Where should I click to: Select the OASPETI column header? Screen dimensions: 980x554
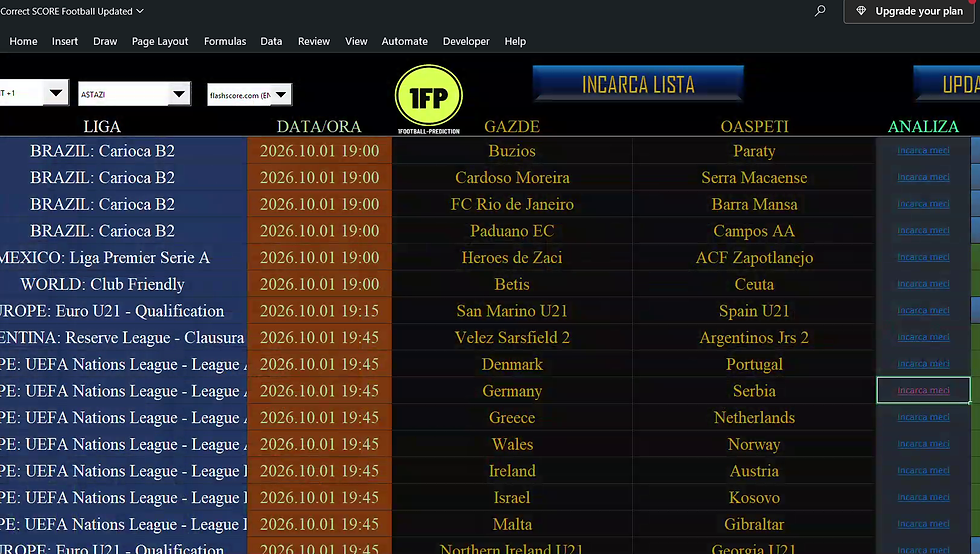[754, 126]
